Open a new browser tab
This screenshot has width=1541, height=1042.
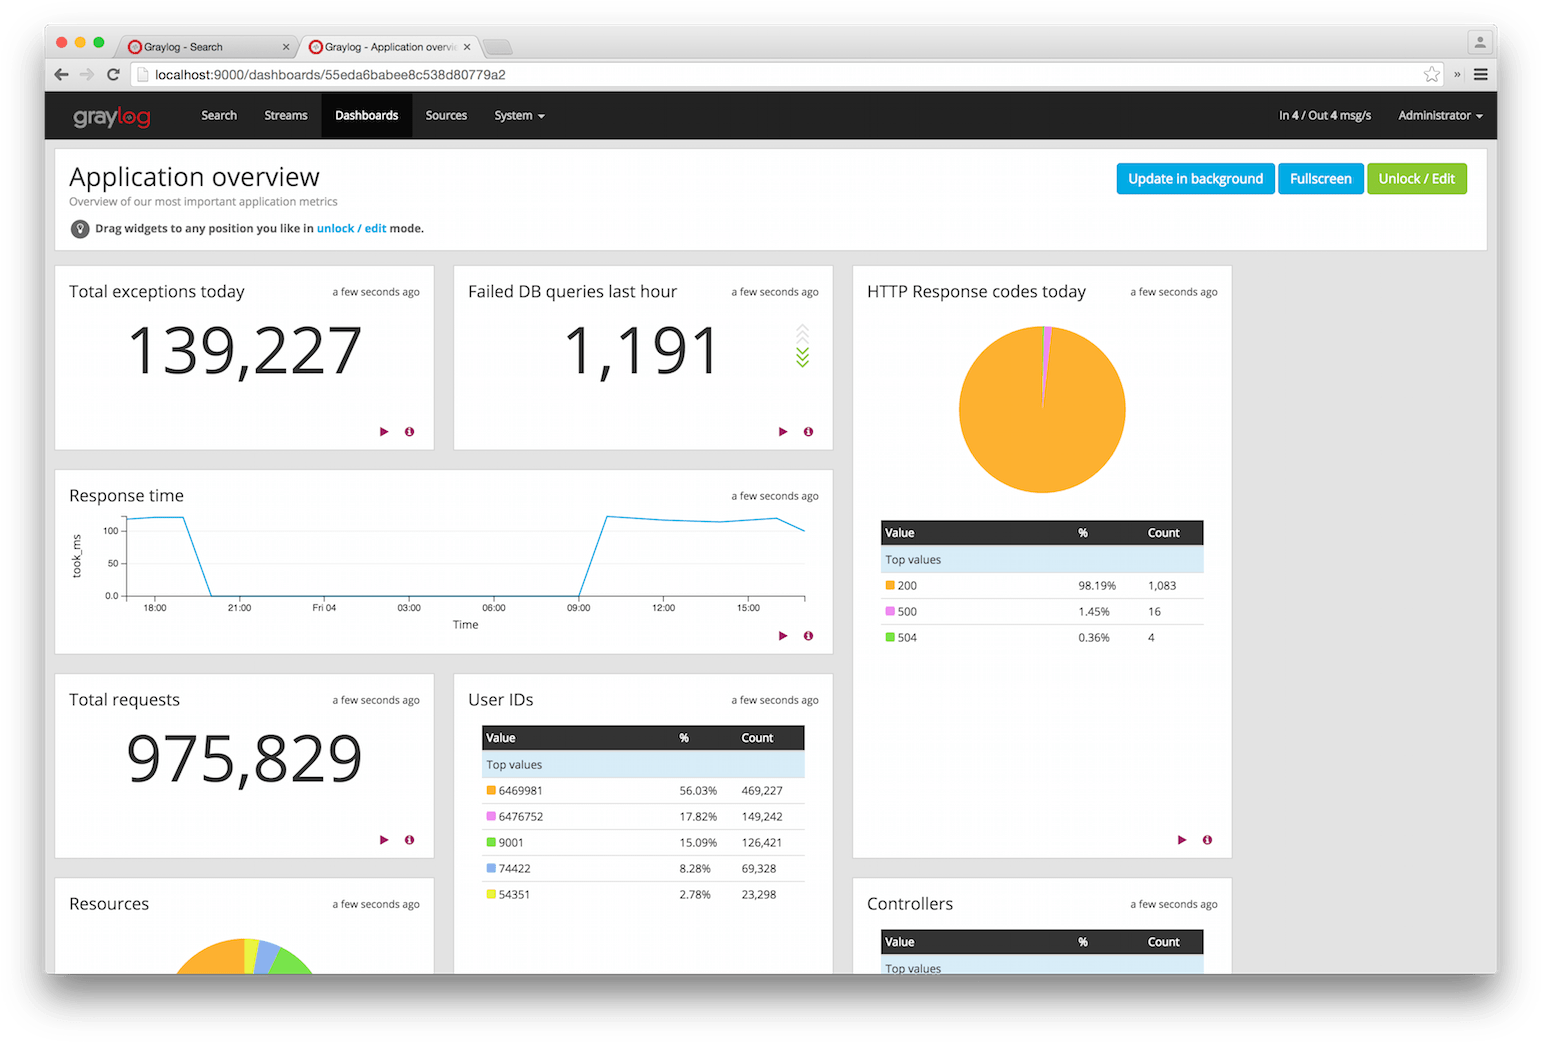(498, 47)
